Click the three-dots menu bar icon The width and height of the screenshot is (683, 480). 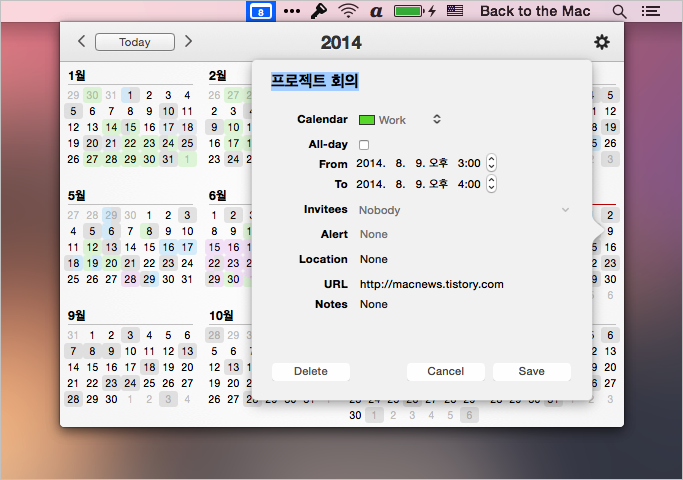(x=292, y=11)
